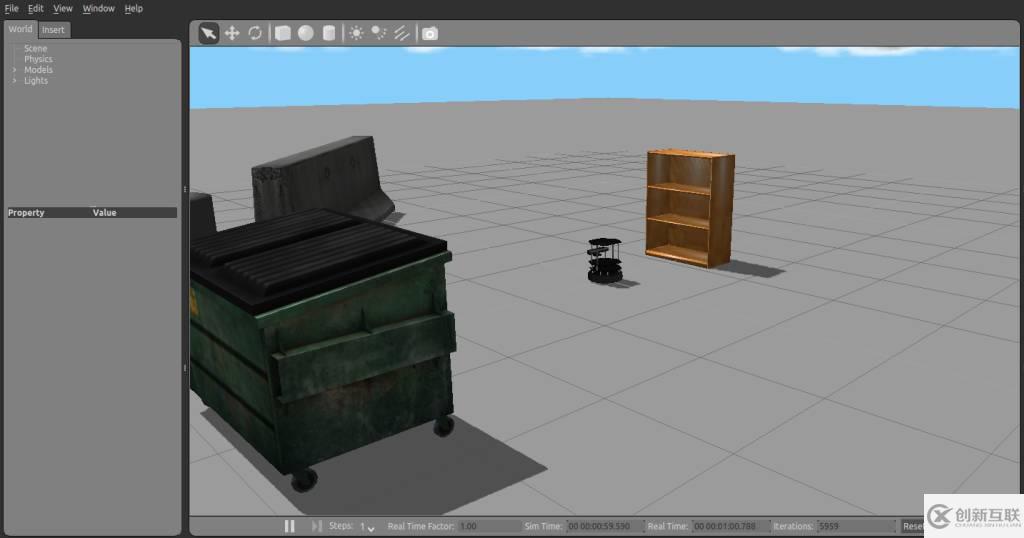Viewport: 1024px width, 538px height.
Task: Click the Reset time button
Action: pos(912,526)
